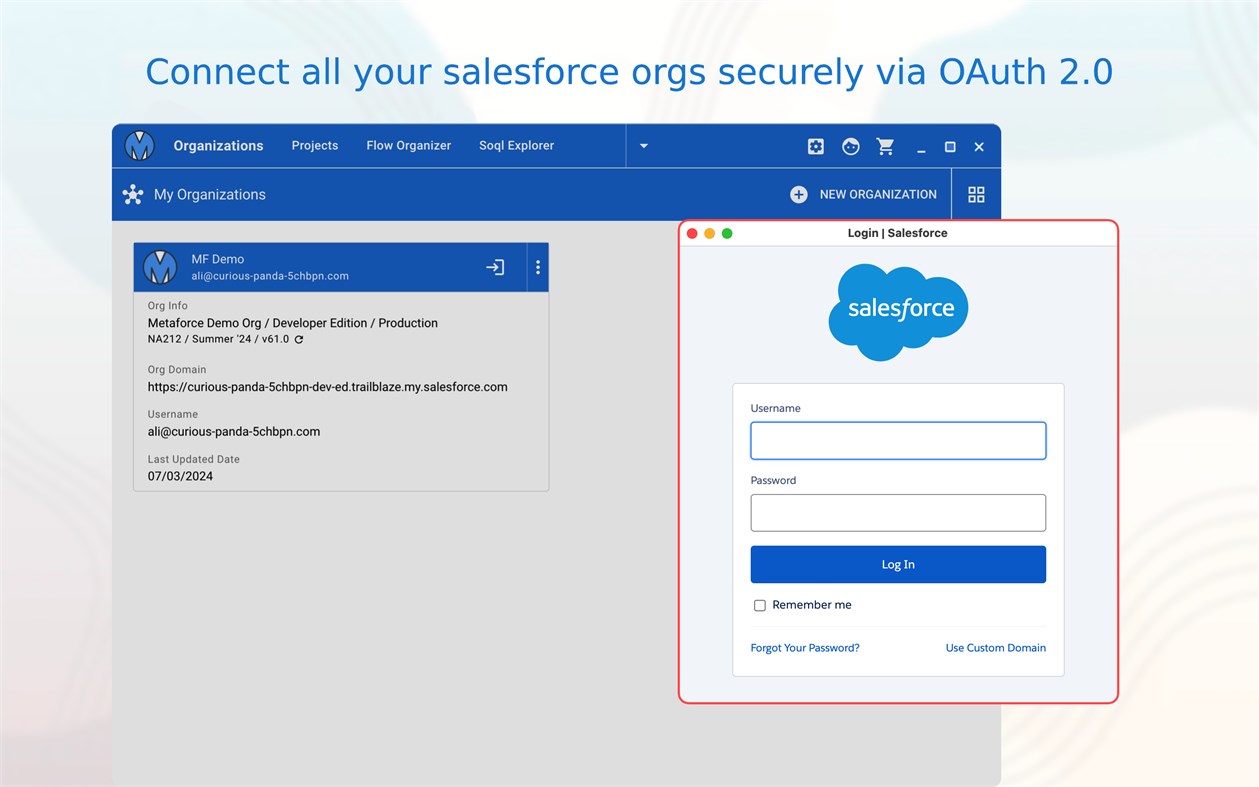This screenshot has height=787, width=1259.
Task: Close the Login | Salesforce window
Action: pos(692,233)
